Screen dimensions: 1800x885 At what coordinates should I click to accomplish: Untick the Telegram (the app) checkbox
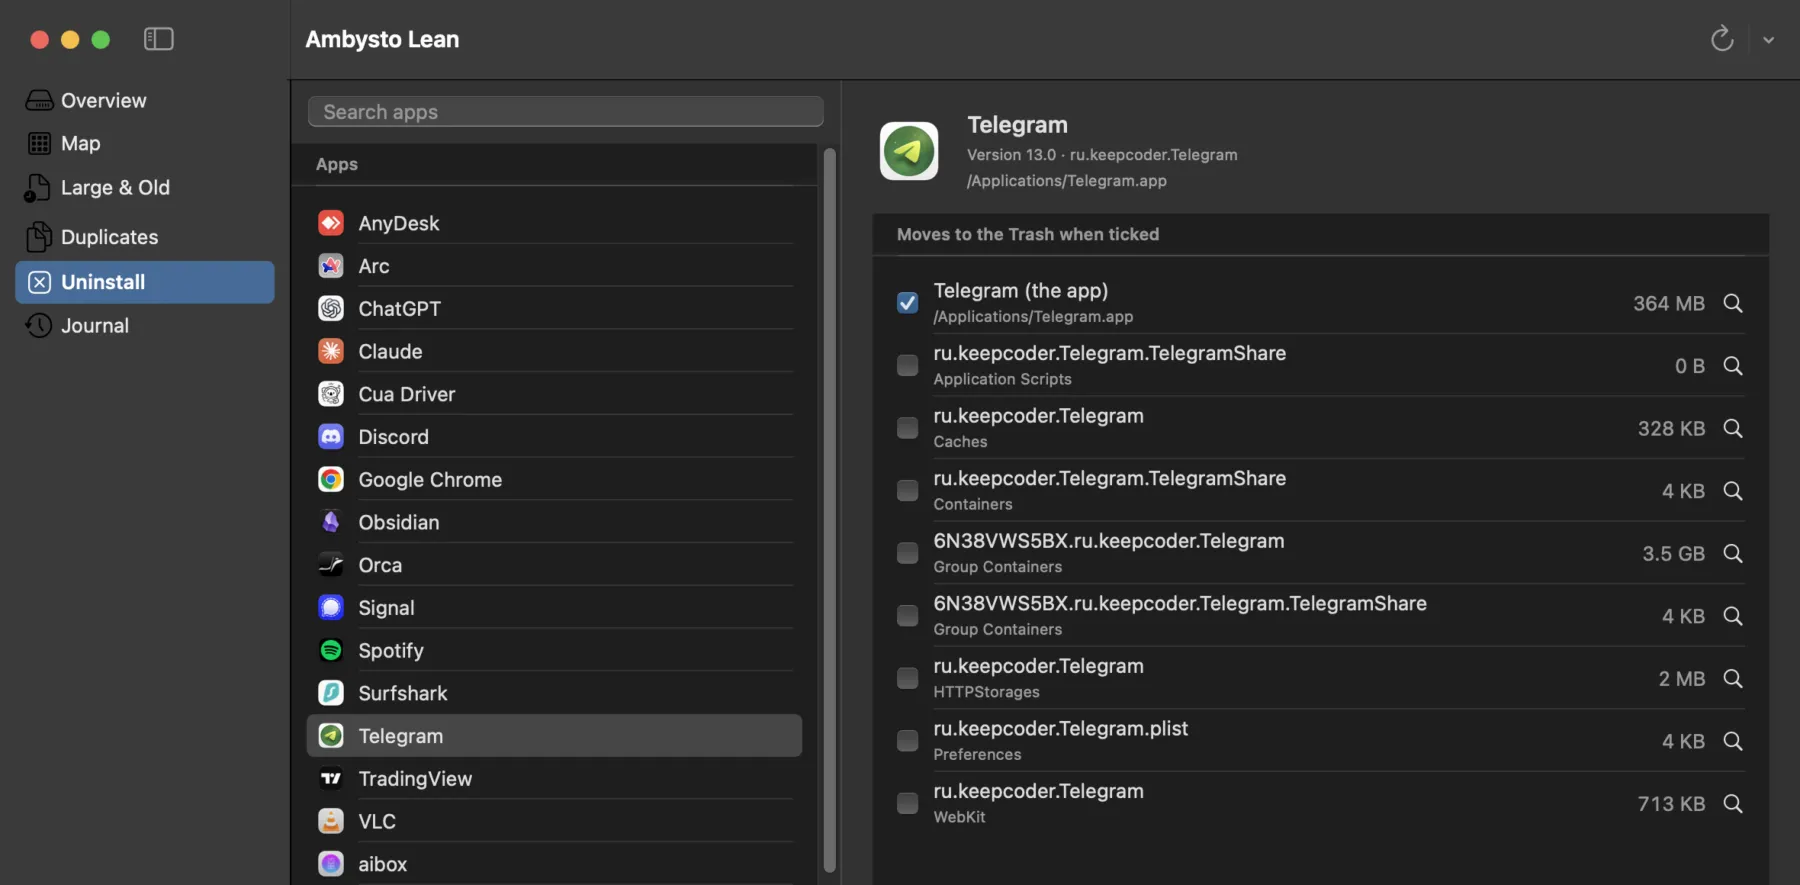coord(907,303)
